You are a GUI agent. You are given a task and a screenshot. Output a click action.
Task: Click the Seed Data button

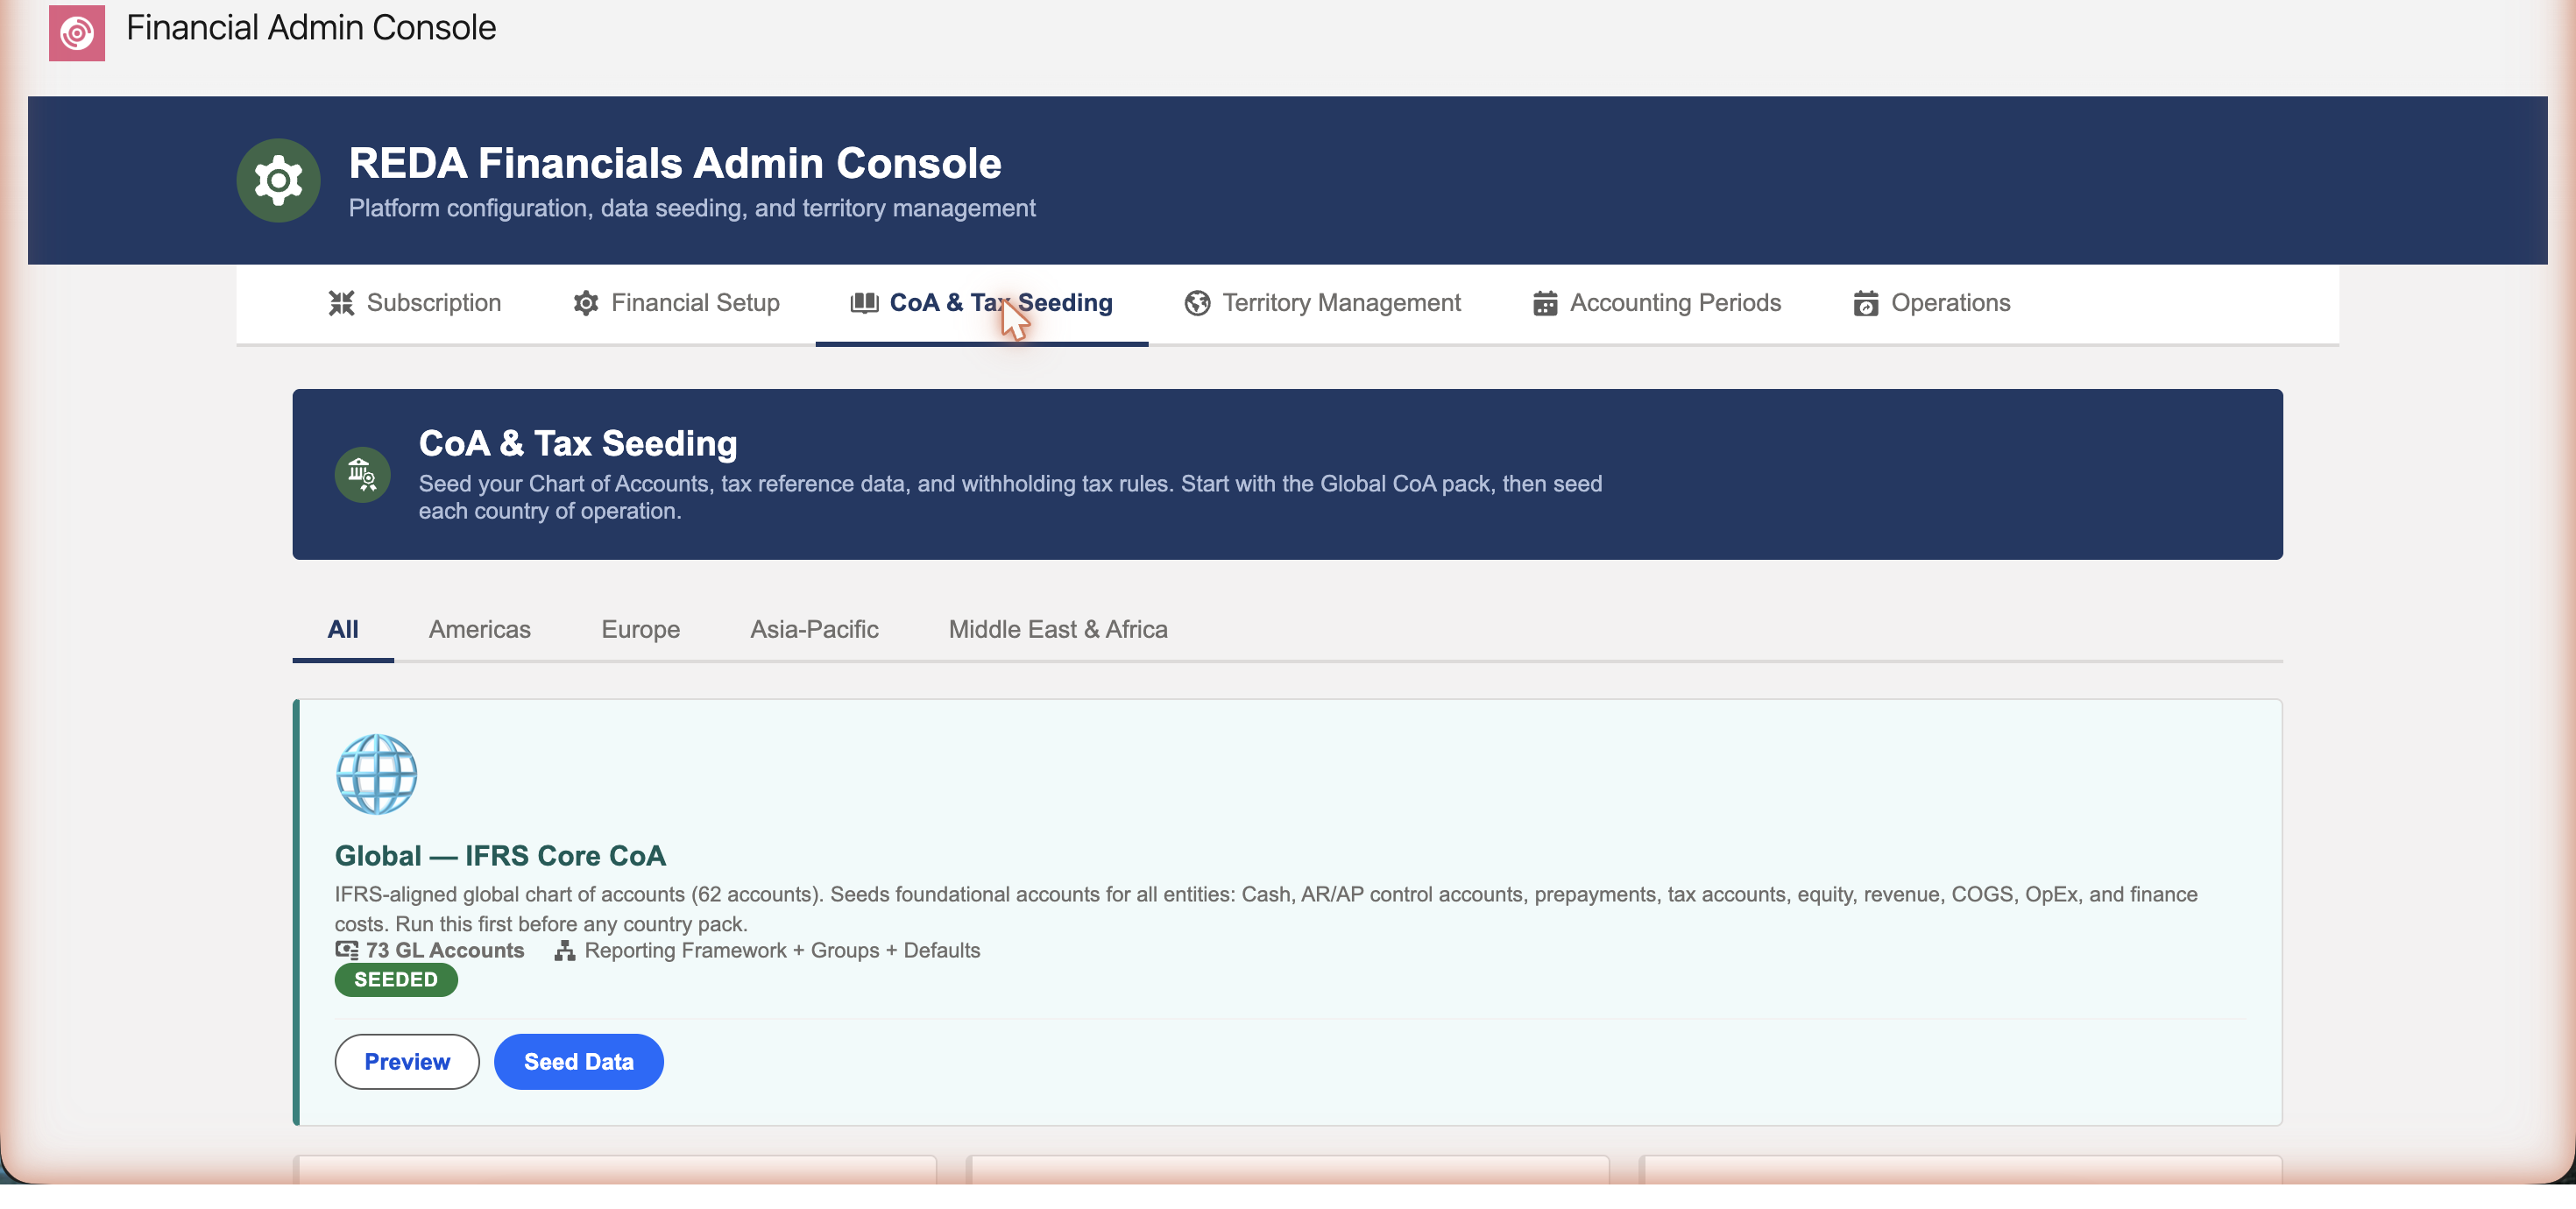pos(579,1061)
